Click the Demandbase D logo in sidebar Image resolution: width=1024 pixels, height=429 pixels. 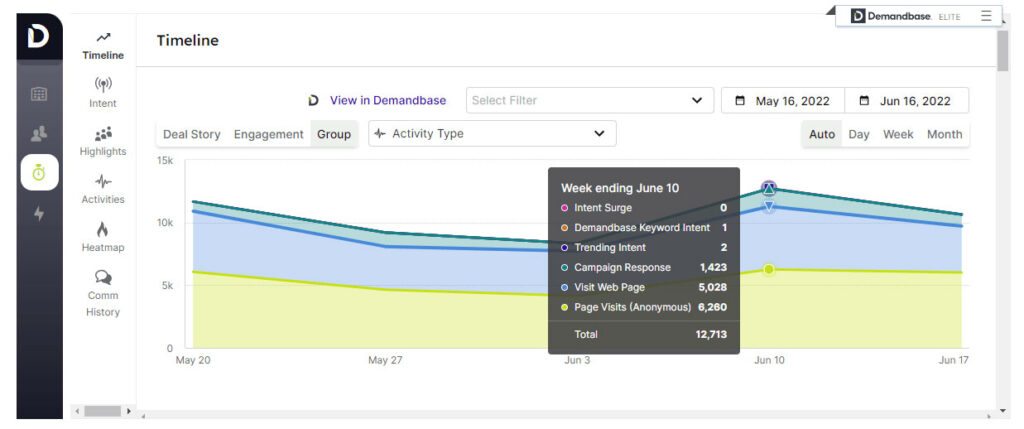pyautogui.click(x=39, y=38)
